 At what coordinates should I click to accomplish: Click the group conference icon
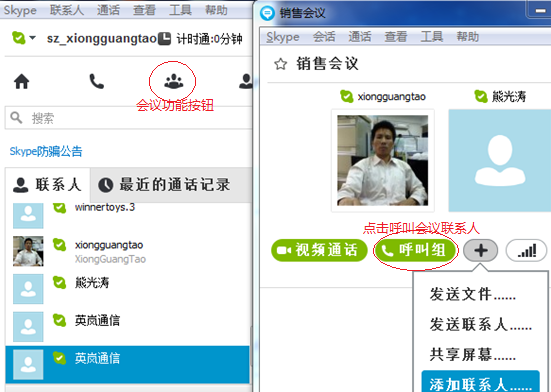tap(174, 81)
